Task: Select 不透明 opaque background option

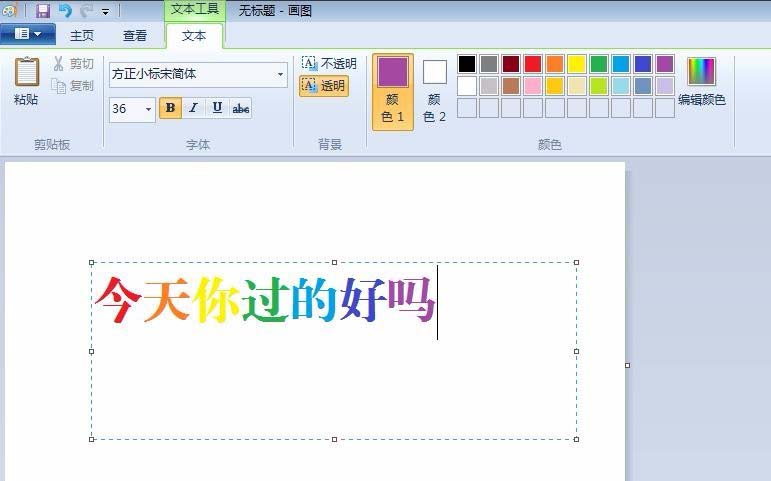Action: coord(329,63)
